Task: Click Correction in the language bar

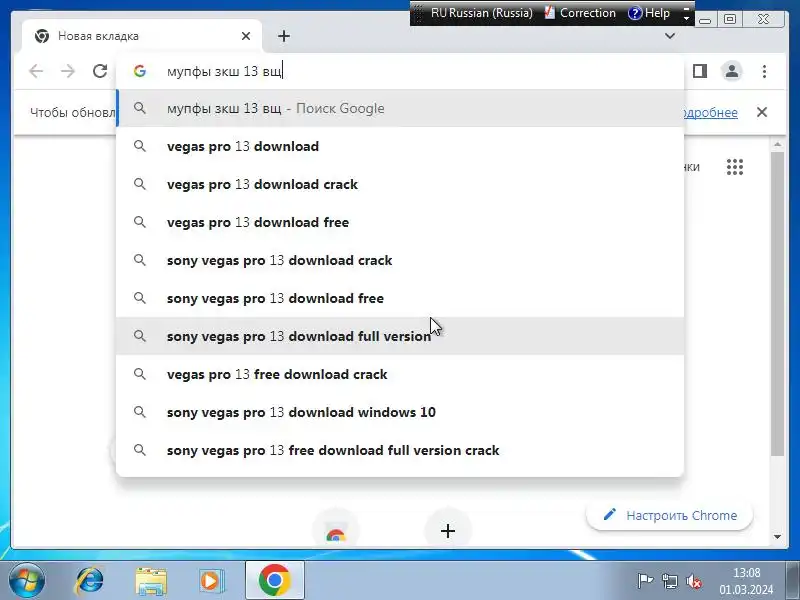Action: click(580, 13)
